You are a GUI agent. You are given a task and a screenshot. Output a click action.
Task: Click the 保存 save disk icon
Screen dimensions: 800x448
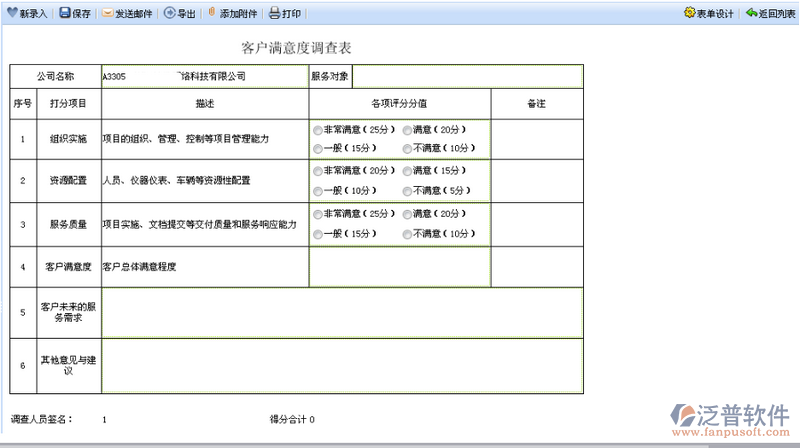pyautogui.click(x=64, y=14)
